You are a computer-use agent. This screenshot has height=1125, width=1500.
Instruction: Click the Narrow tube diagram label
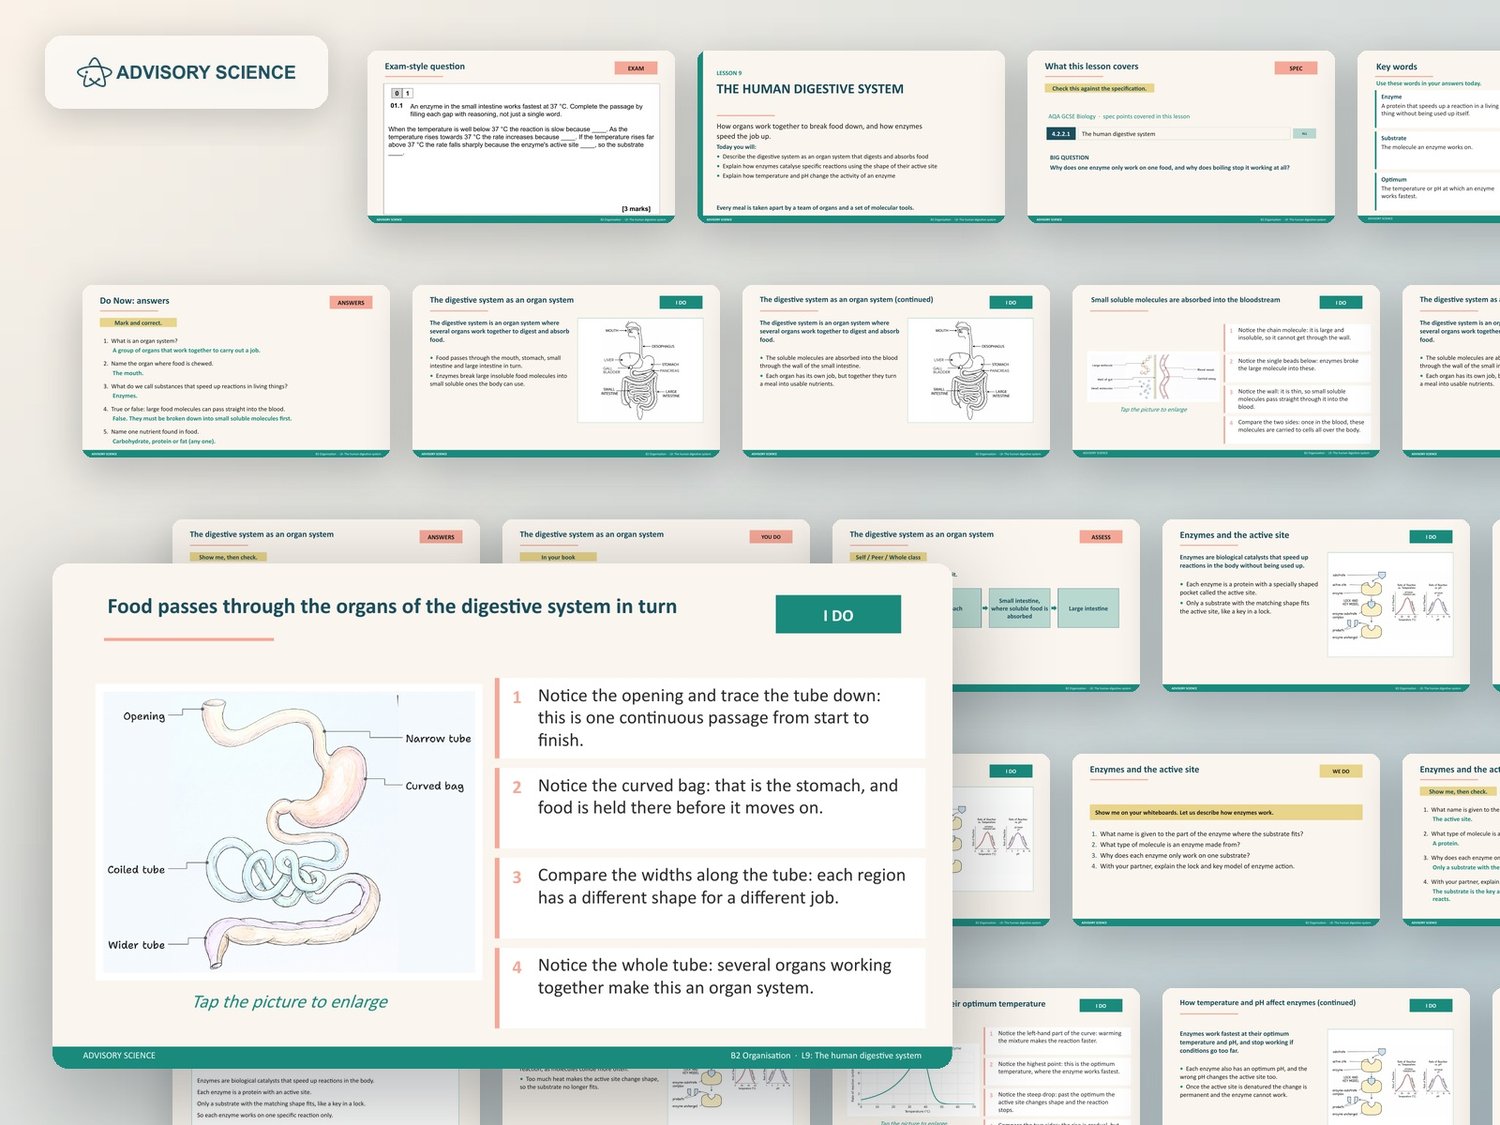tap(438, 739)
